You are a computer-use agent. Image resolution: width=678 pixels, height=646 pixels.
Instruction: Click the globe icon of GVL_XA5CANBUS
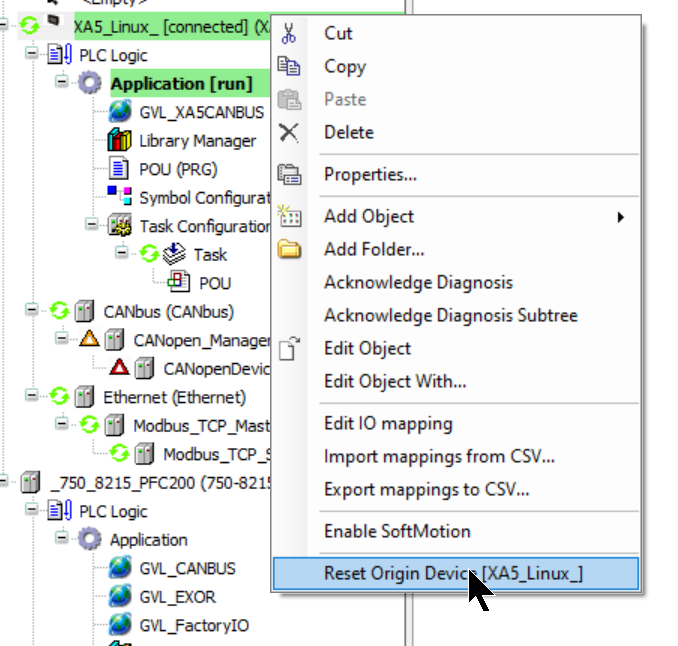pyautogui.click(x=120, y=112)
